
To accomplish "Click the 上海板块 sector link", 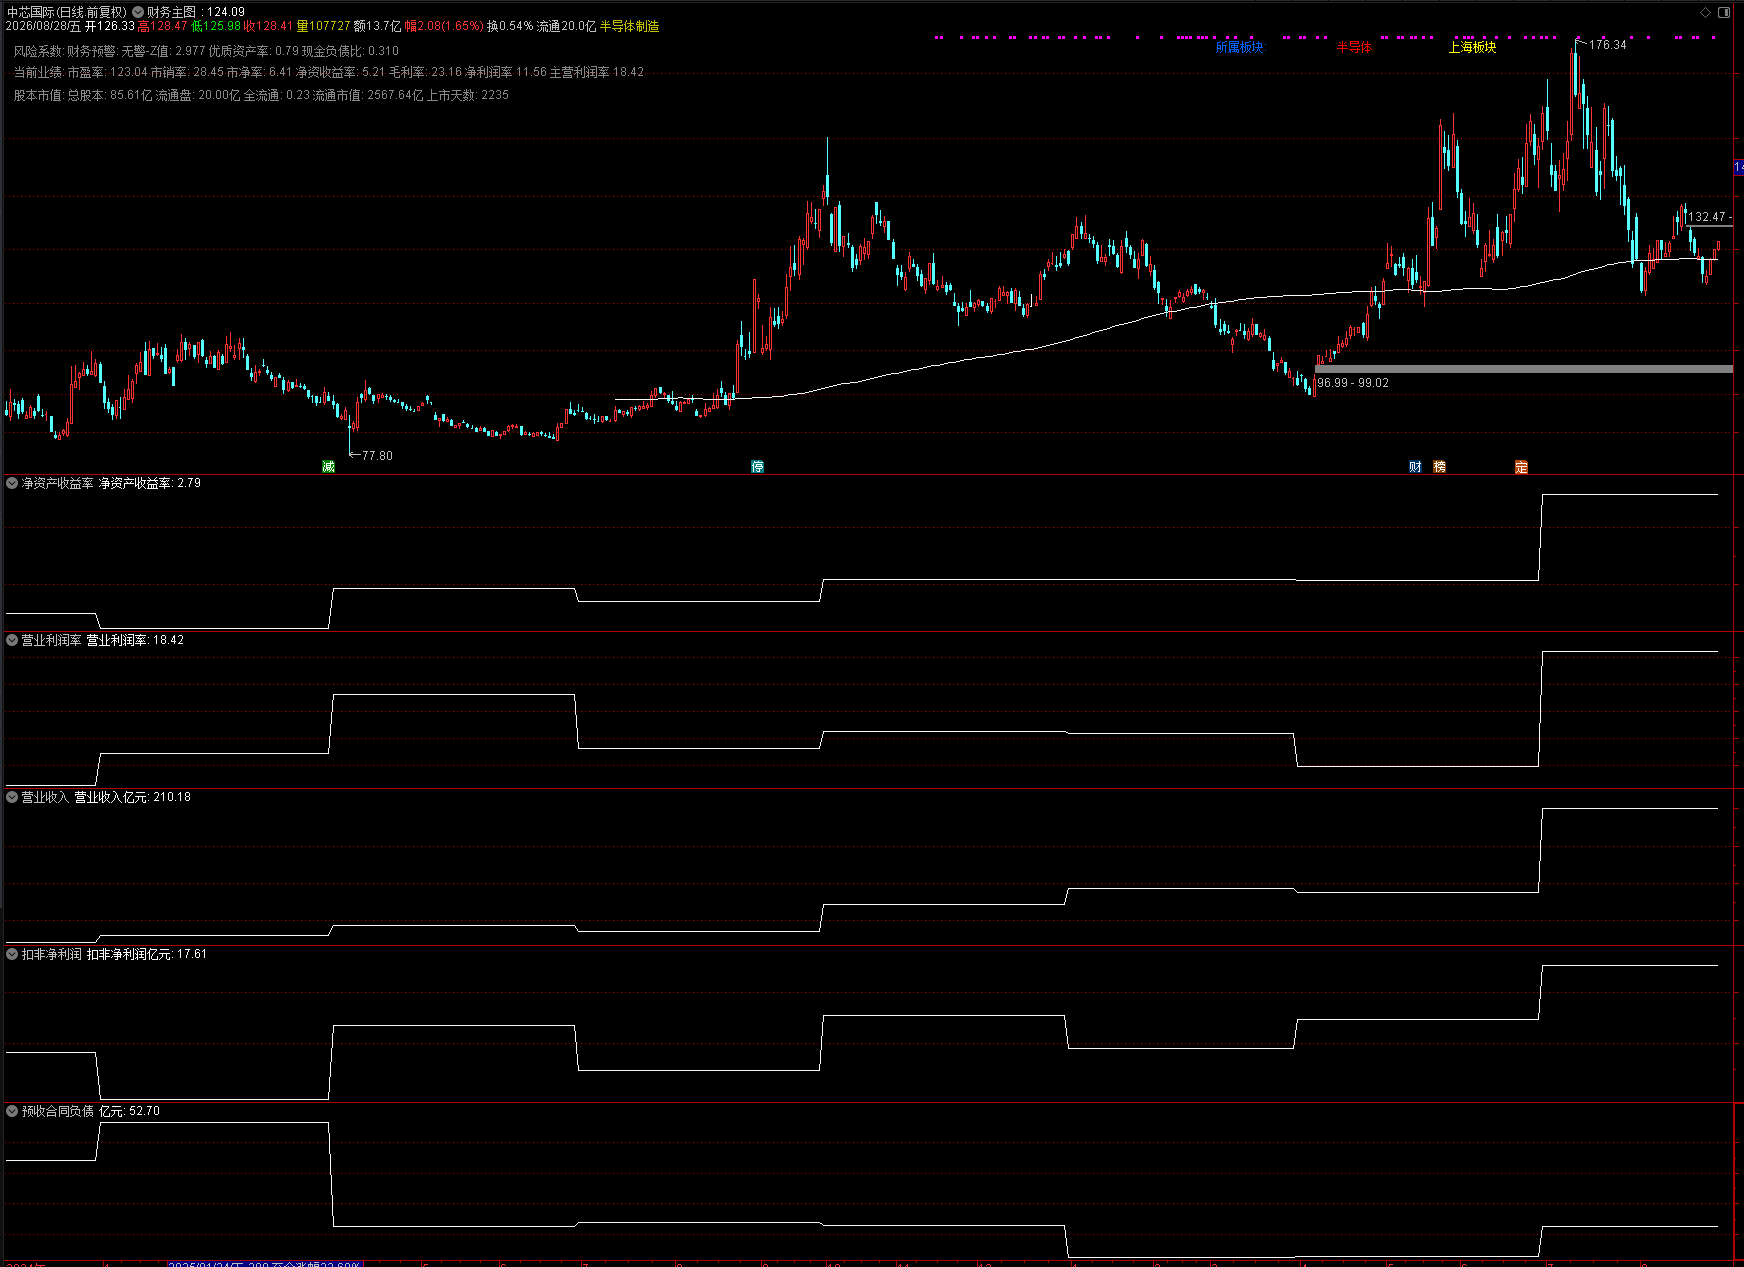I will coord(1473,47).
